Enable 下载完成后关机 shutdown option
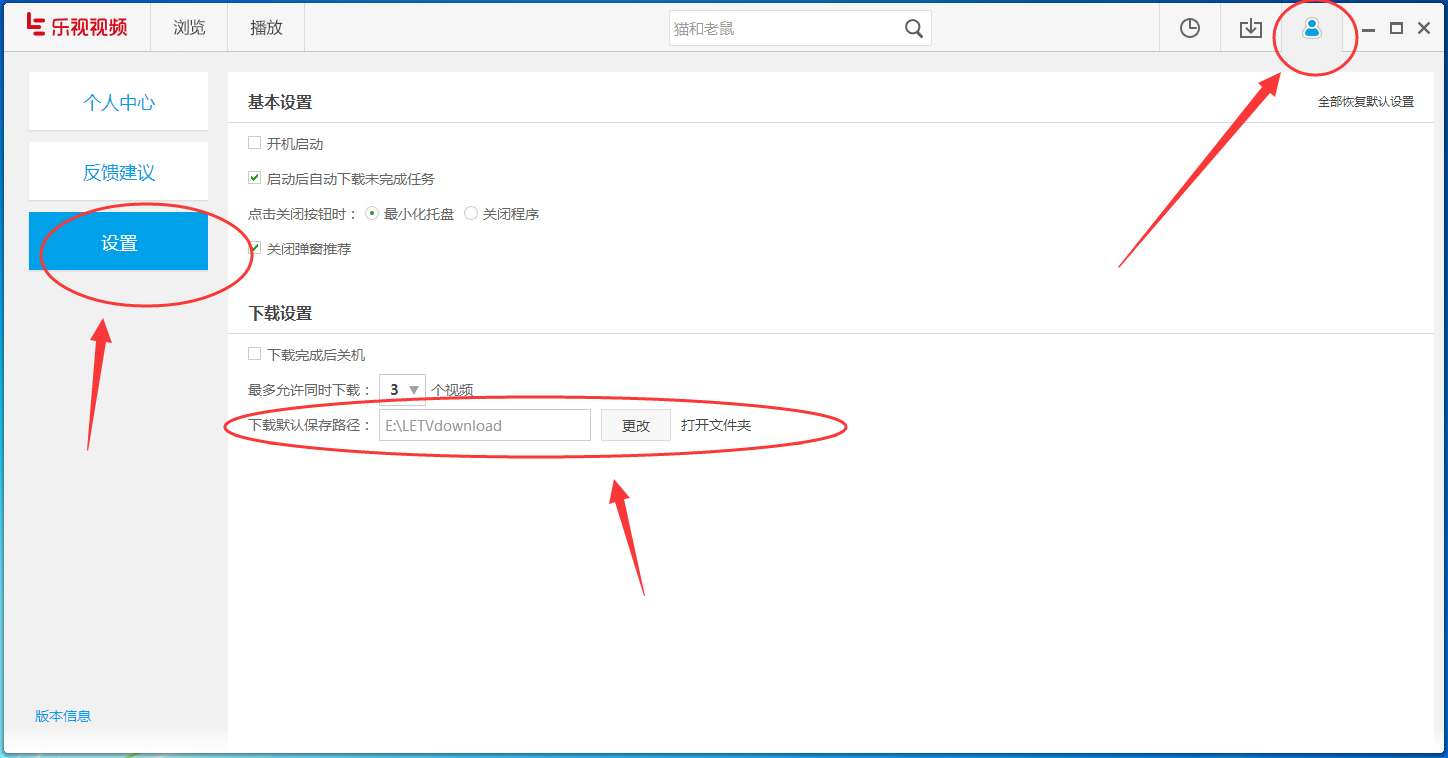 (254, 353)
